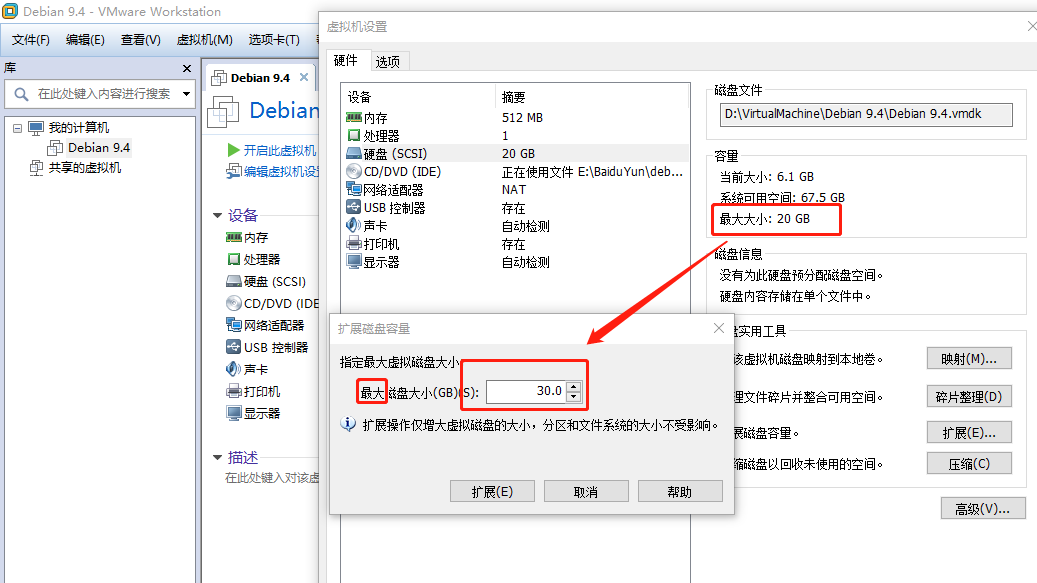Click the 512 MB memory summary value
The image size is (1037, 583).
(x=522, y=117)
